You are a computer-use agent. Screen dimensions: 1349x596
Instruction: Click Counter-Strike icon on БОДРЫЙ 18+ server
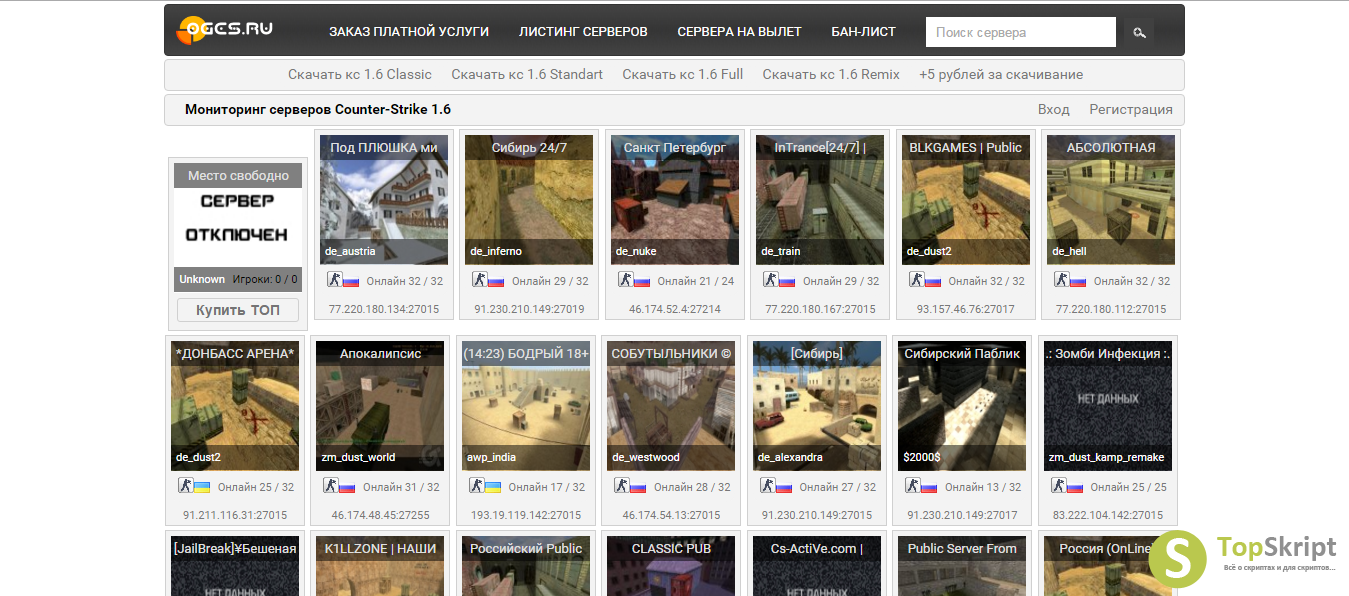(x=477, y=486)
